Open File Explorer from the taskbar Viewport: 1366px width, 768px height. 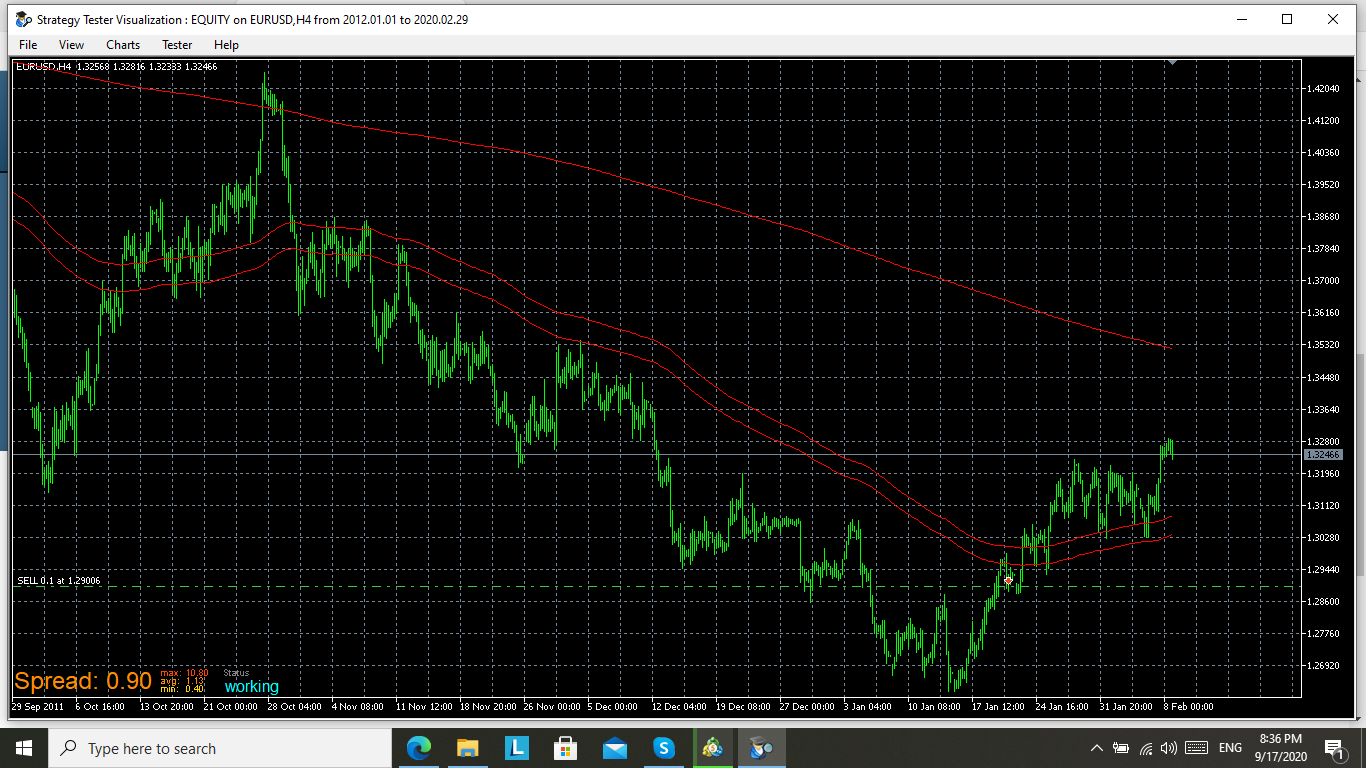coord(467,748)
